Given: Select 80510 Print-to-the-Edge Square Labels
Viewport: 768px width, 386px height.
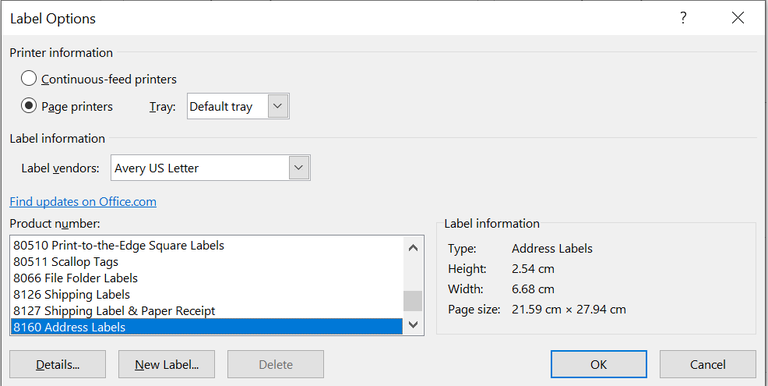Looking at the screenshot, I should 206,245.
